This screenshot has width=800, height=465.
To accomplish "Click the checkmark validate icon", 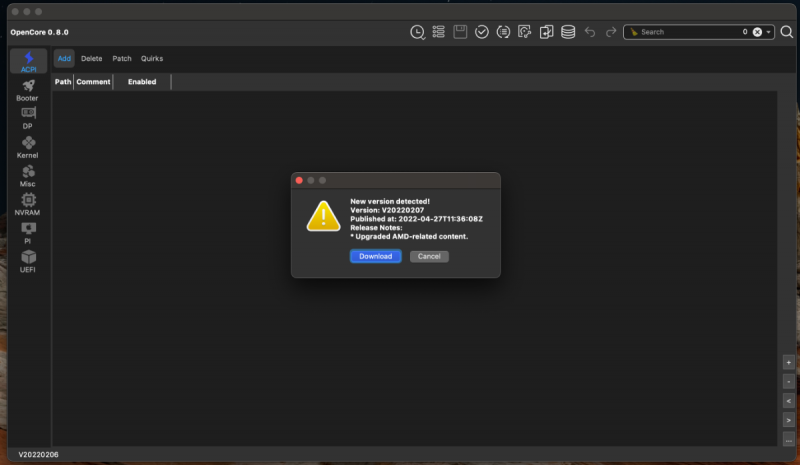I will 482,32.
